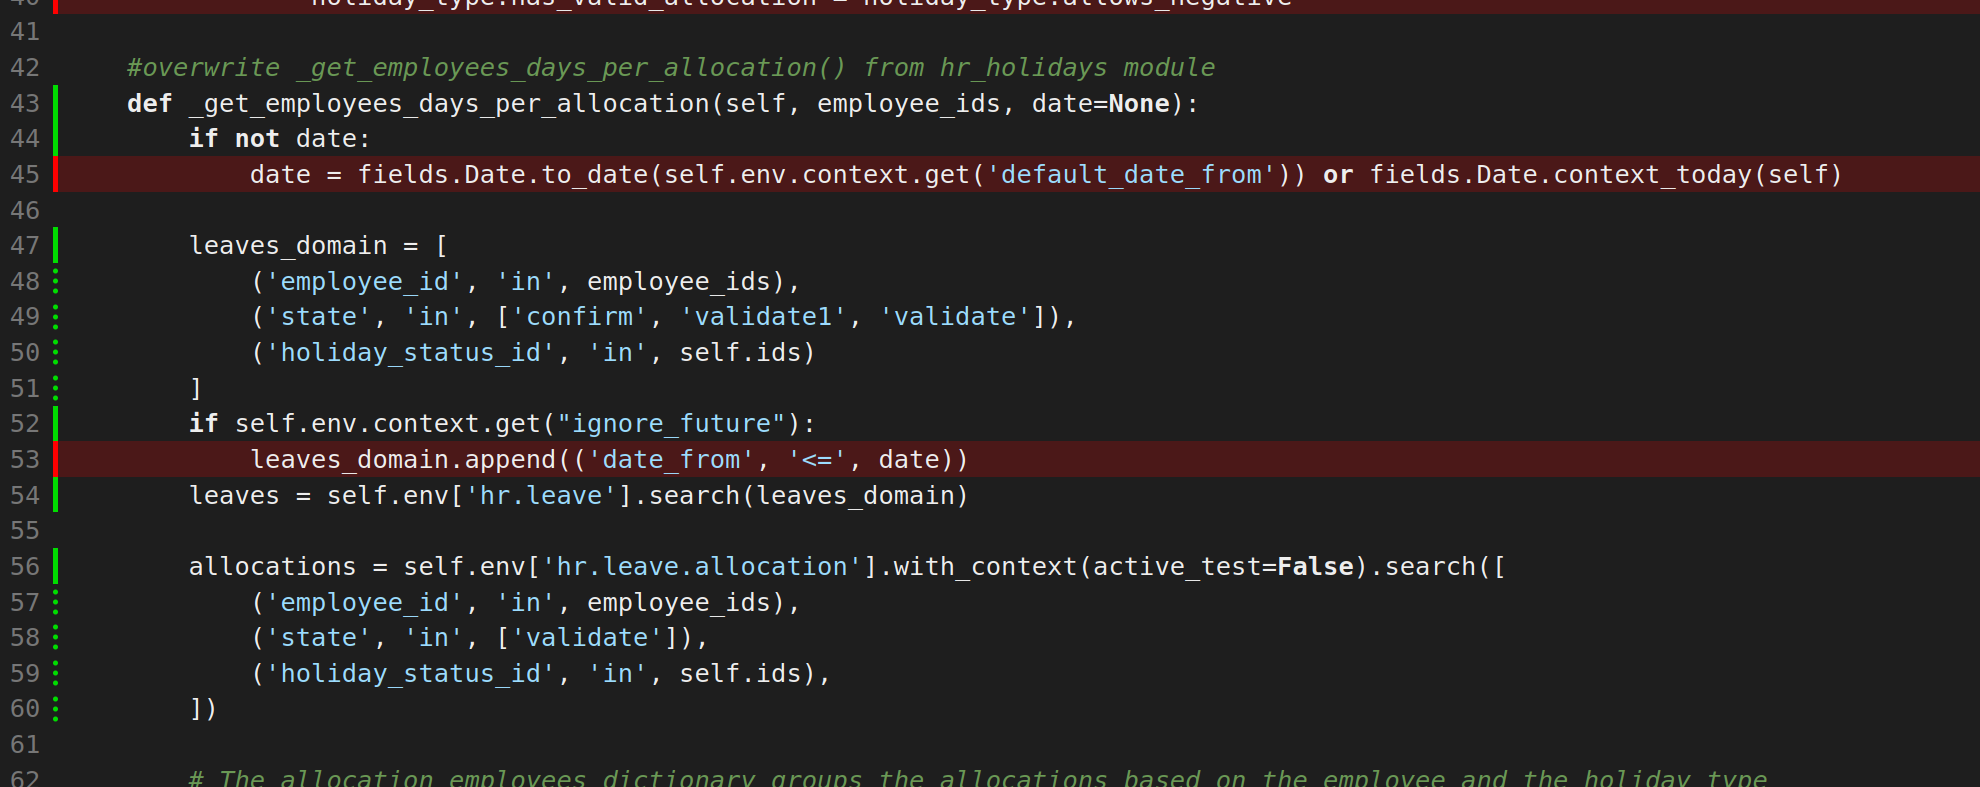Screen dimensions: 1980x787
Task: Click line number 43 in the gutter
Action: 25,103
